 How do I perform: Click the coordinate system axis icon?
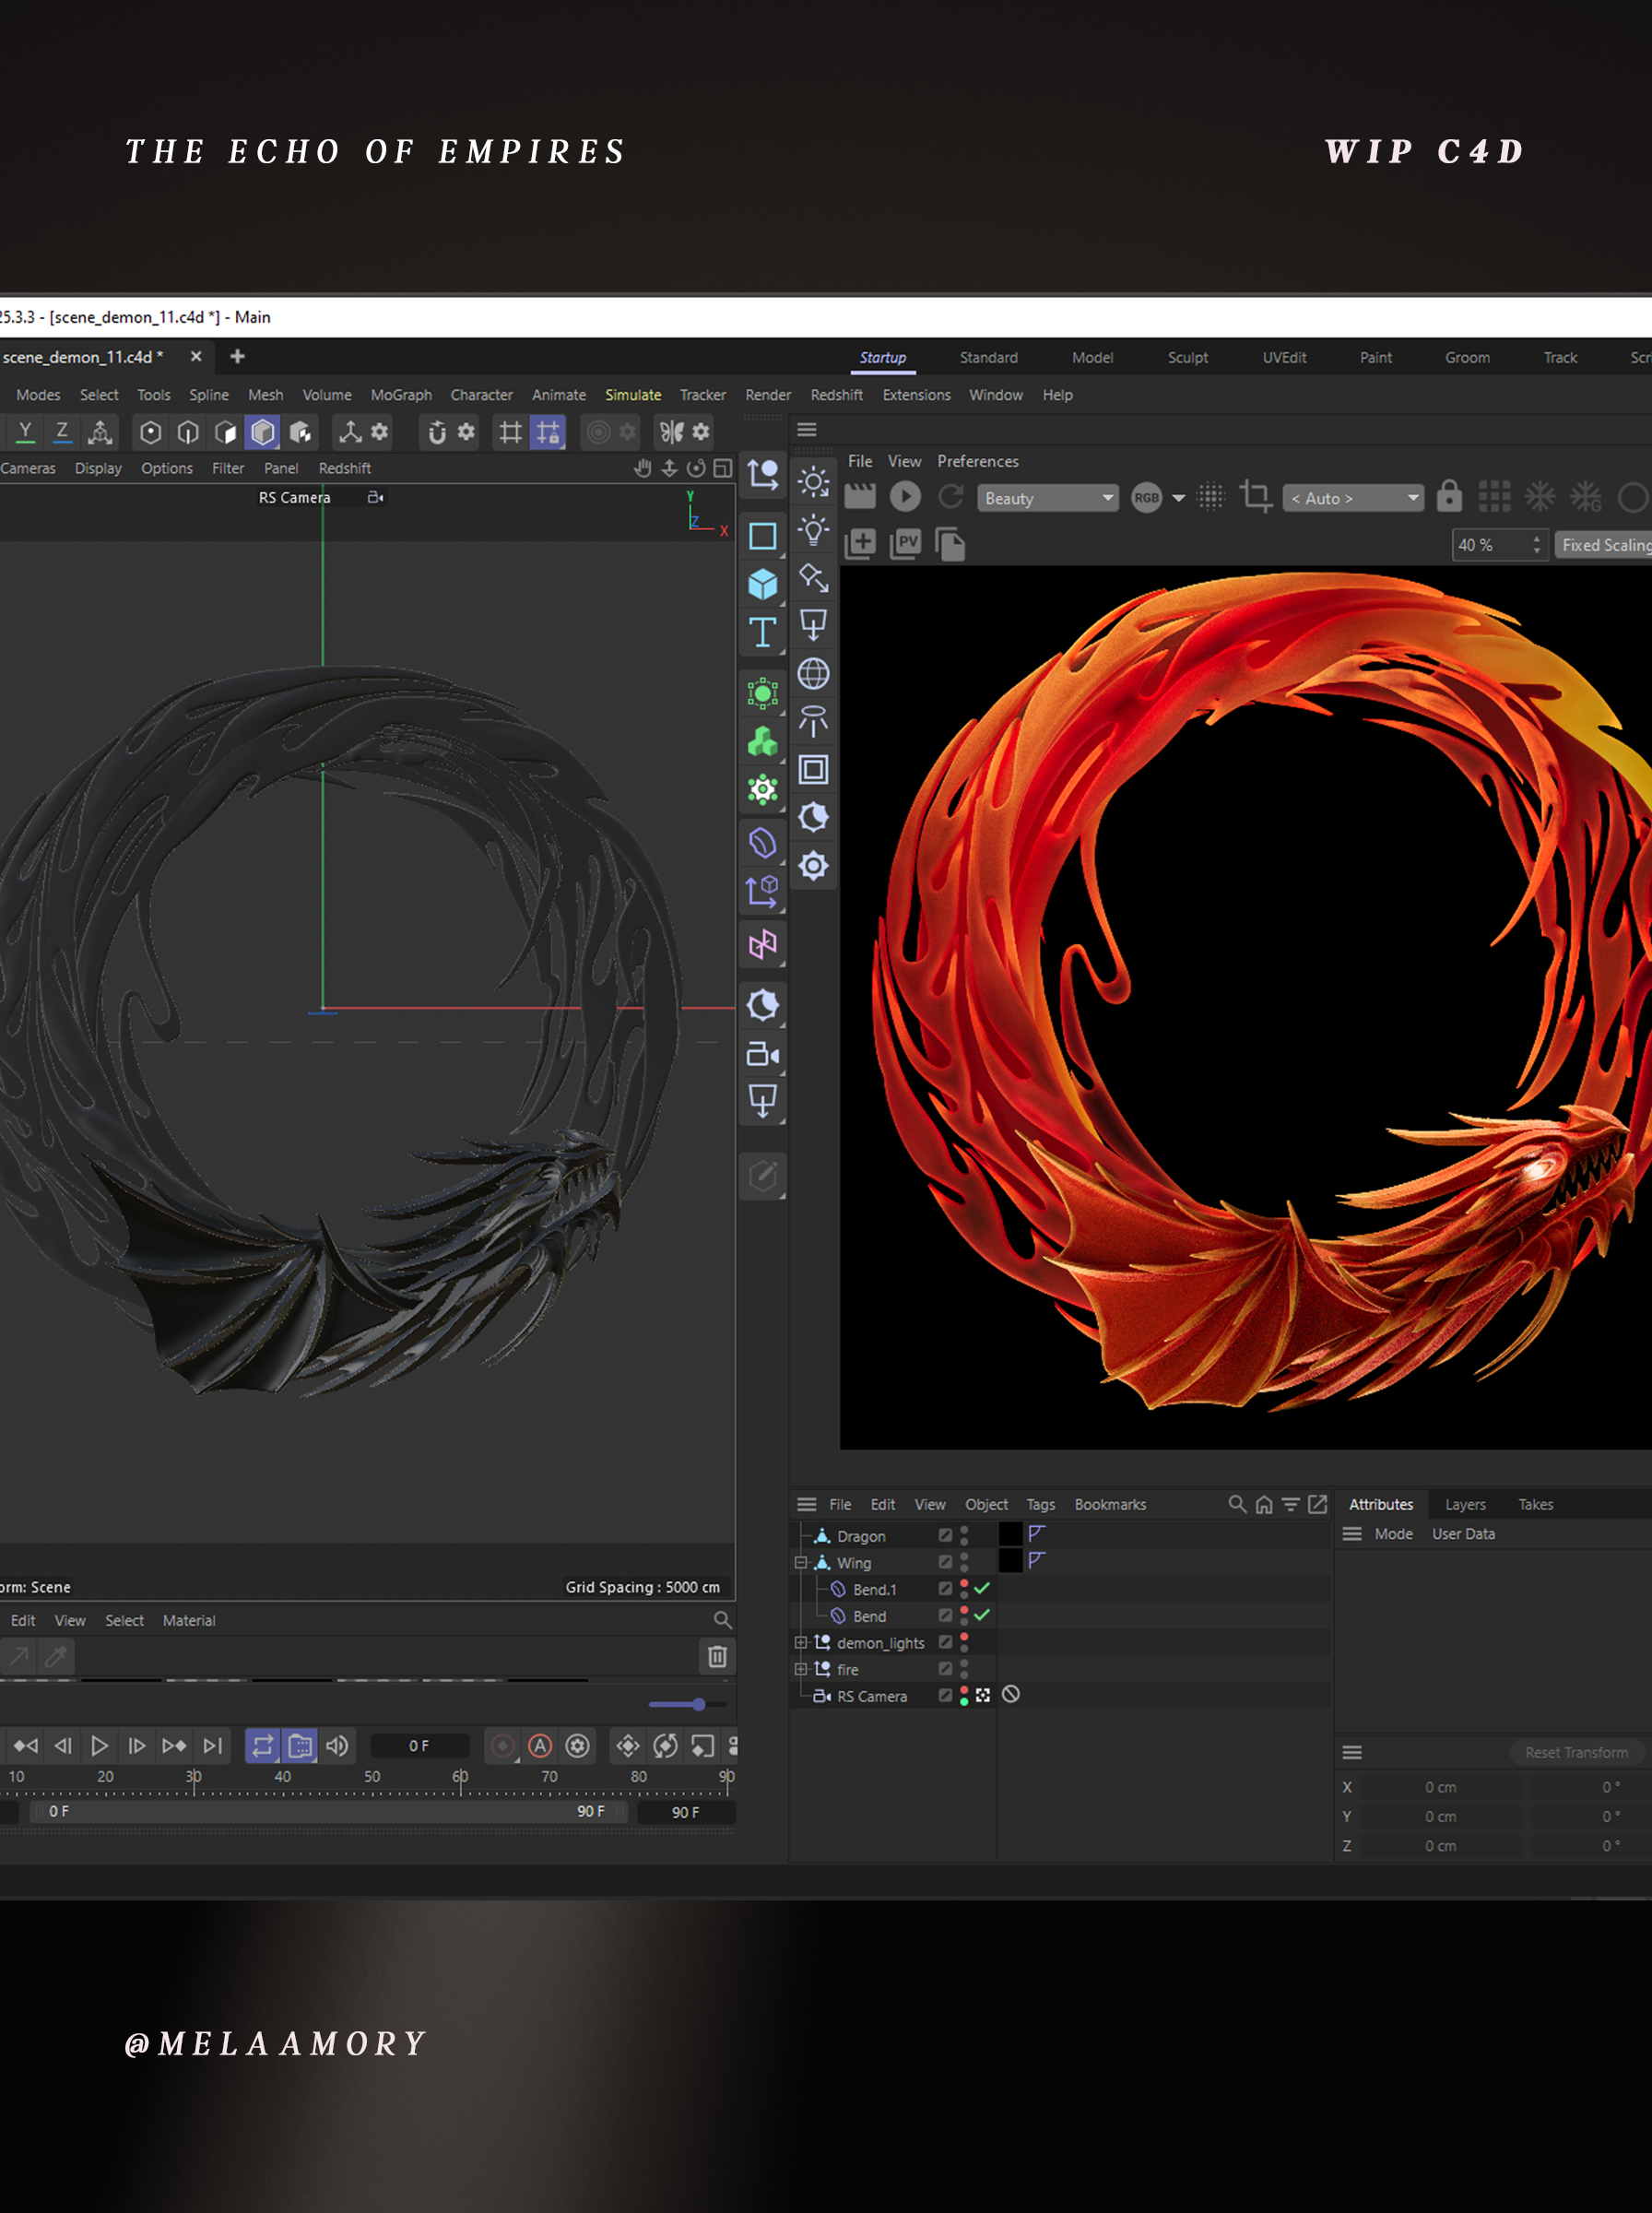[100, 432]
